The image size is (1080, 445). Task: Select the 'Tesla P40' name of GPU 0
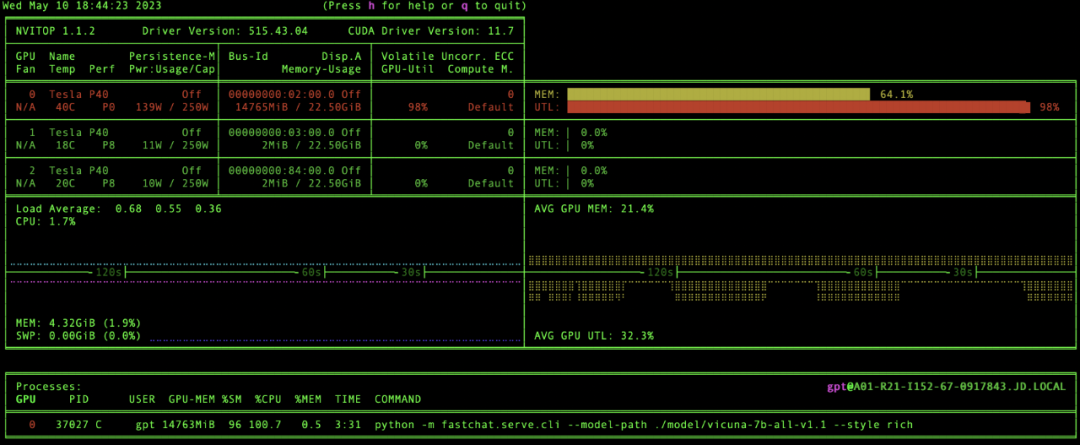79,94
